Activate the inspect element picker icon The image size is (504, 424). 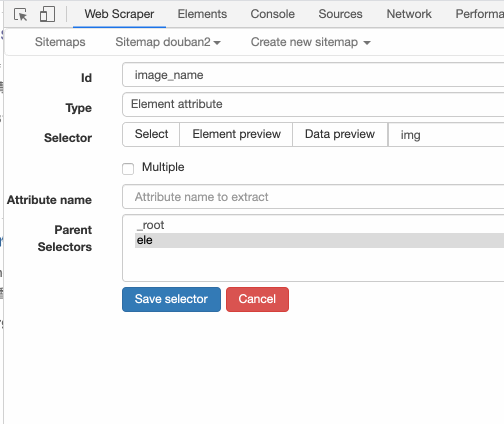(x=20, y=15)
